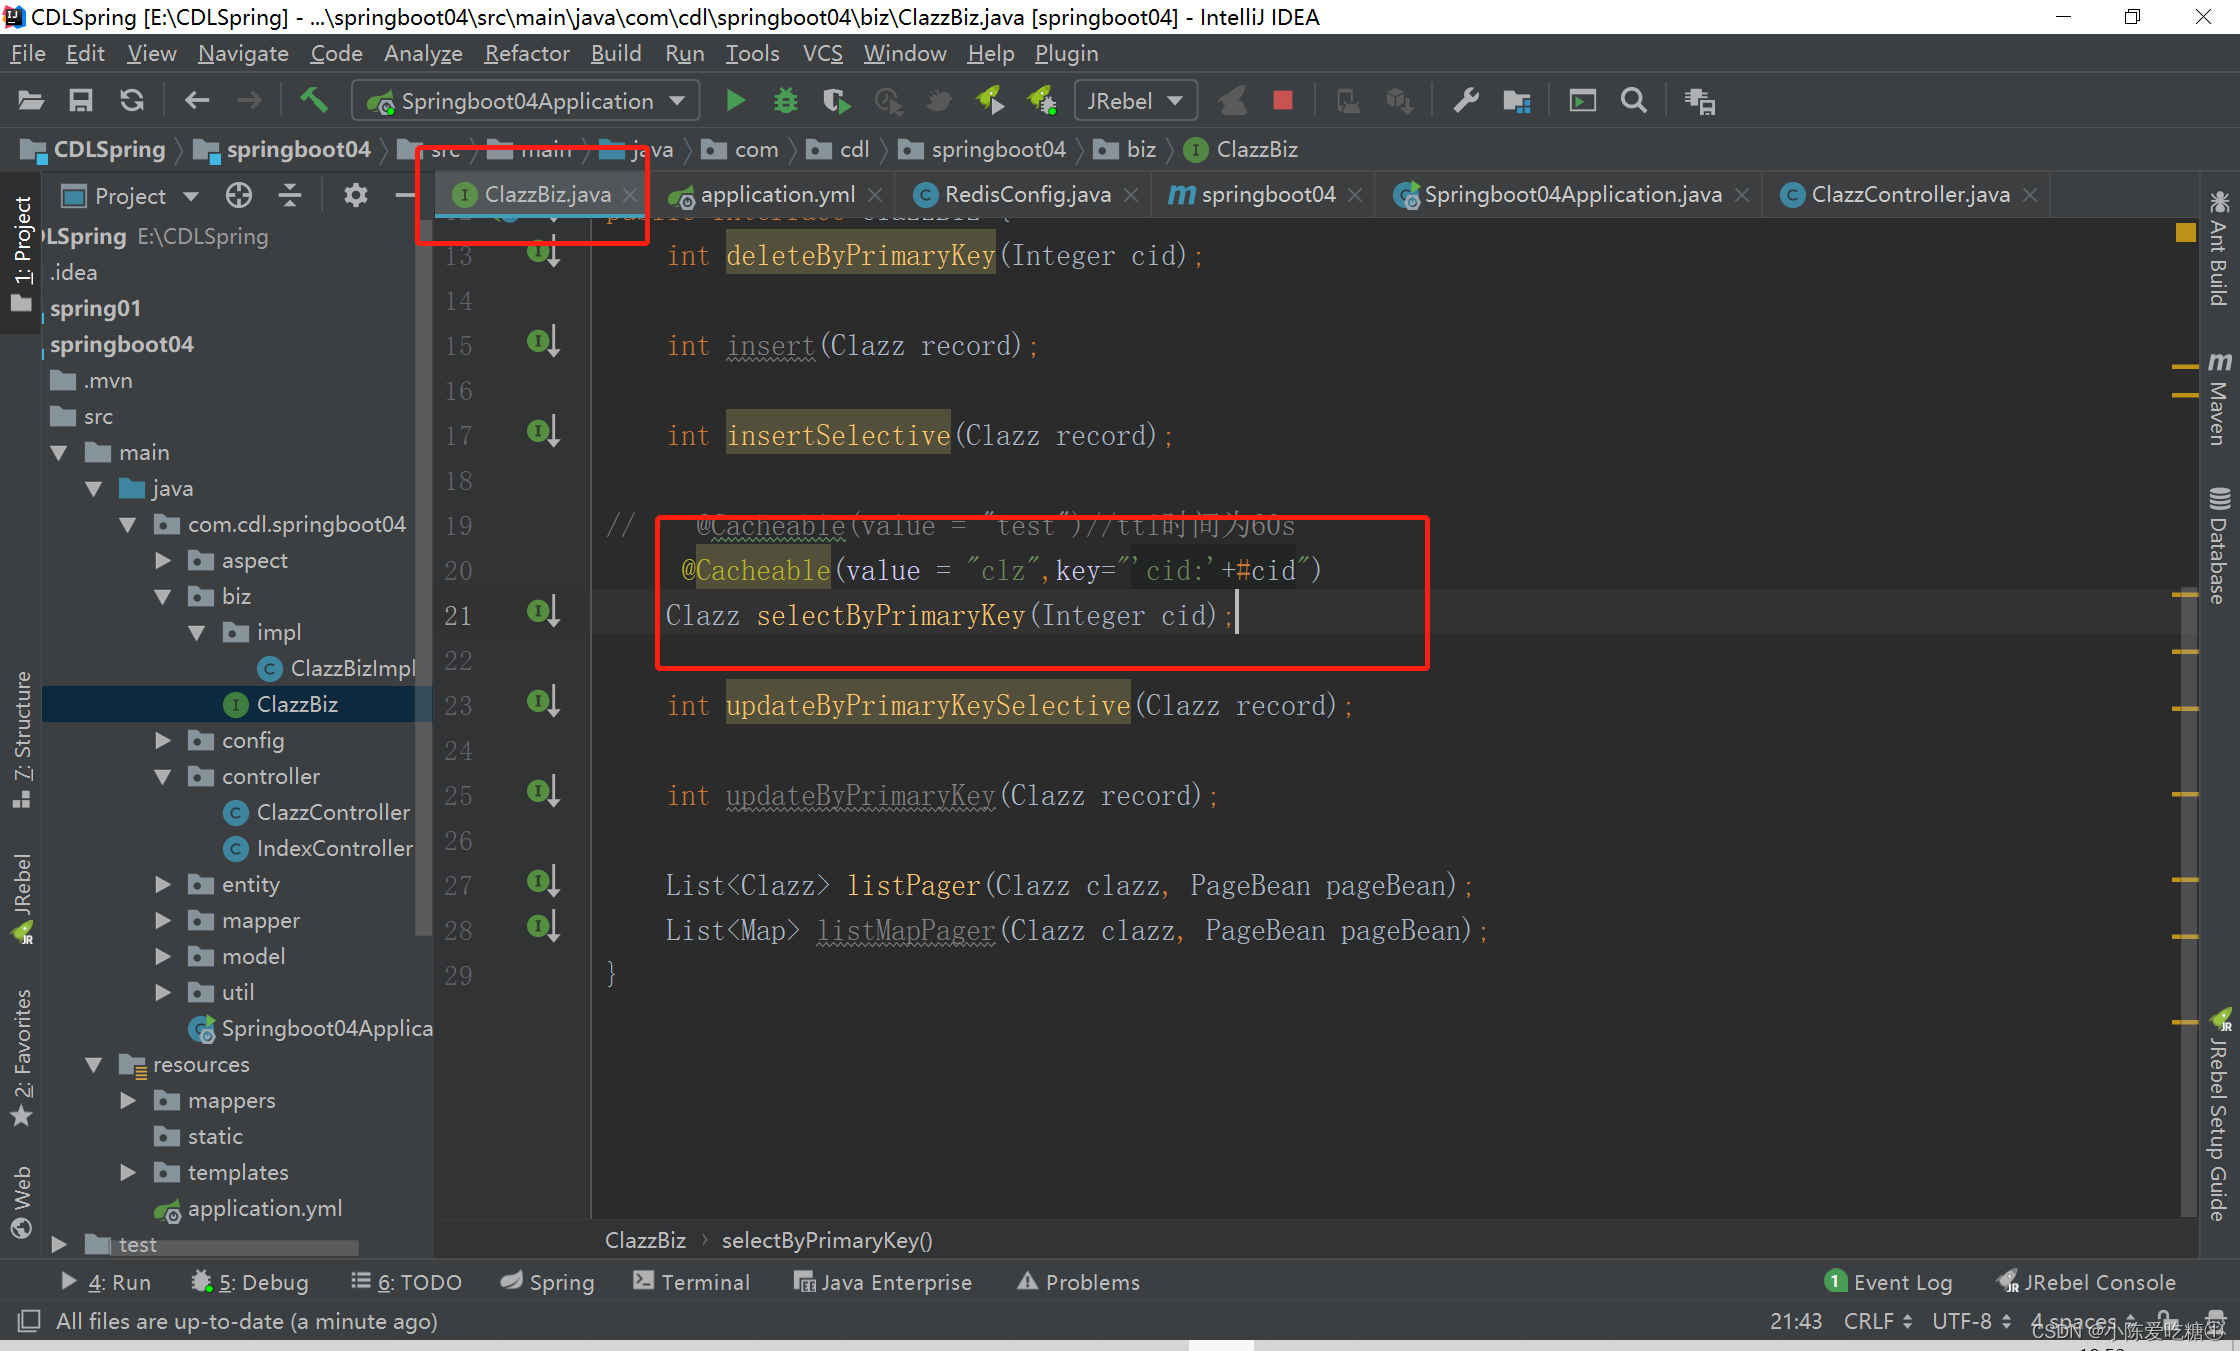This screenshot has height=1351, width=2240.
Task: Collapse the controller package folder
Action: (x=163, y=777)
